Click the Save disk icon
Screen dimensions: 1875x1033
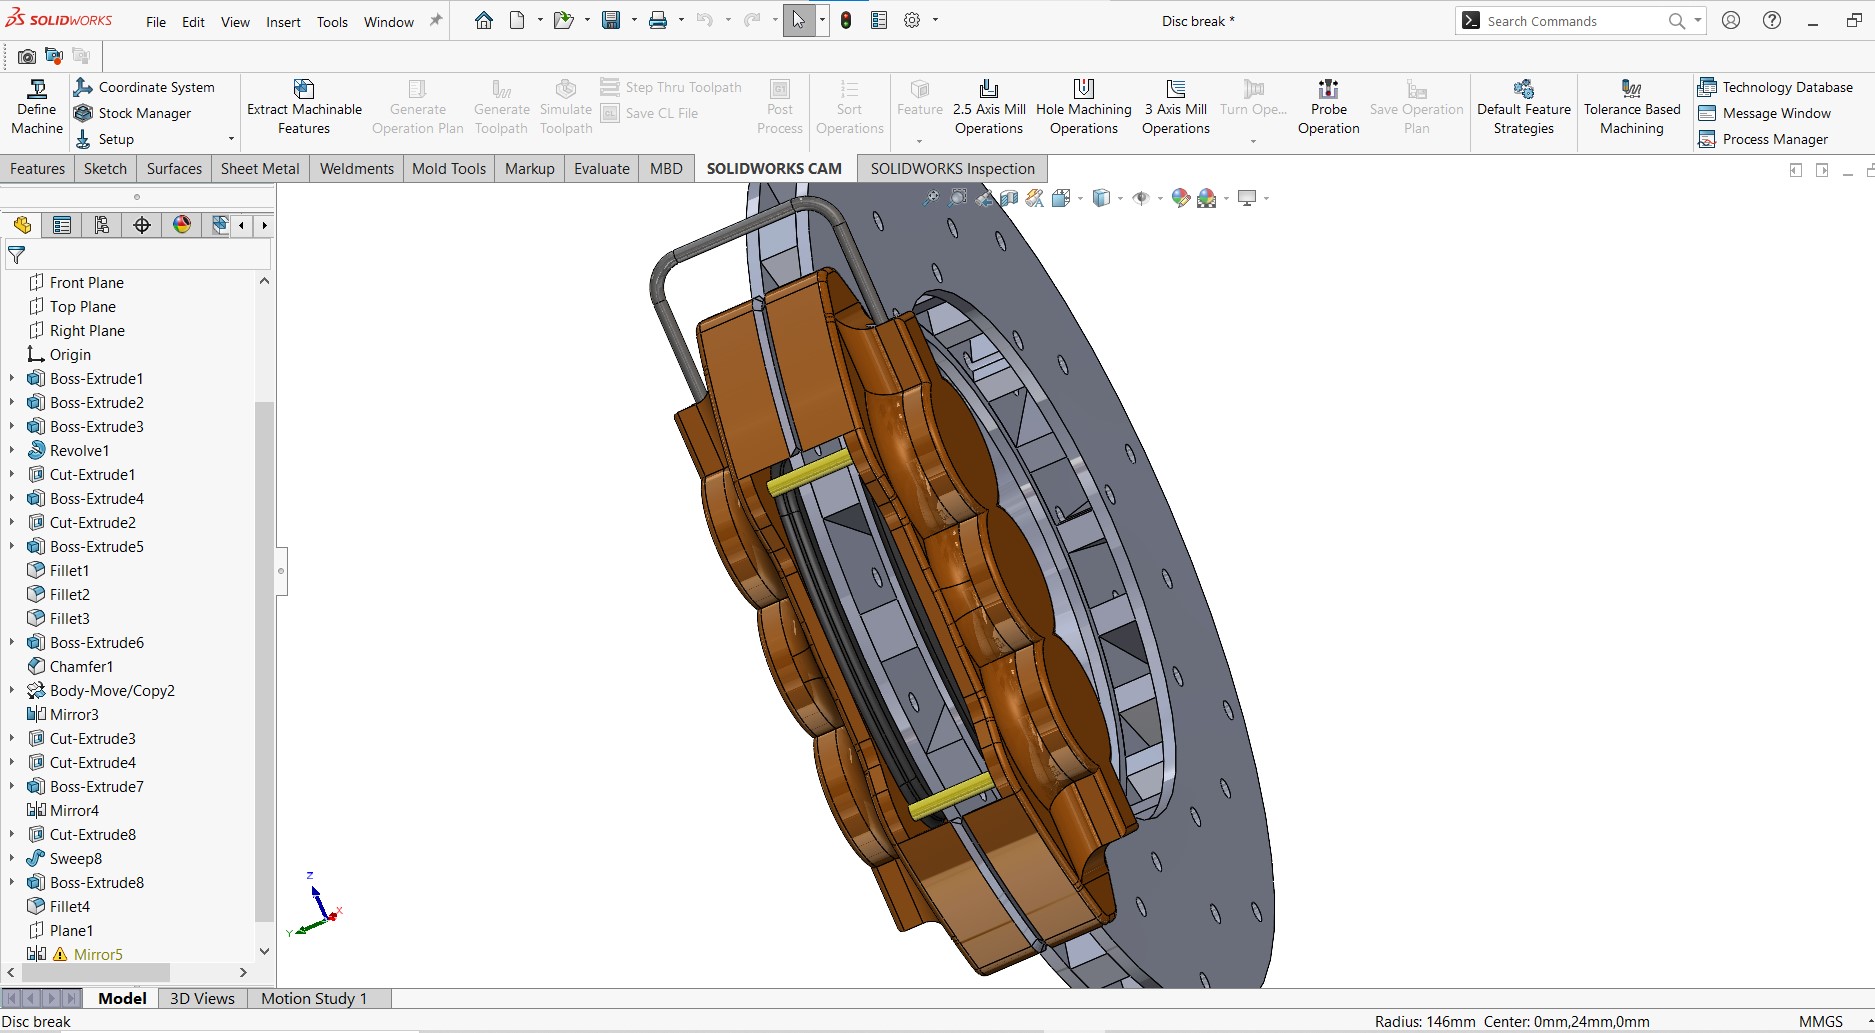tap(611, 20)
